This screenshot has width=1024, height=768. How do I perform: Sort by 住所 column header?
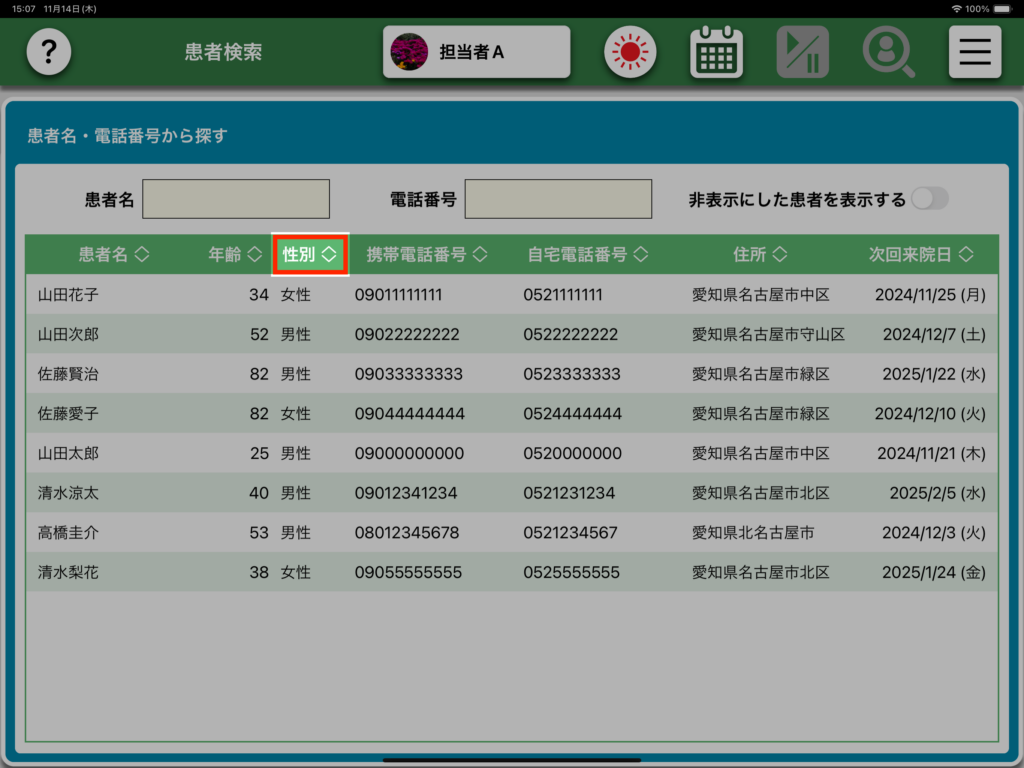759,255
